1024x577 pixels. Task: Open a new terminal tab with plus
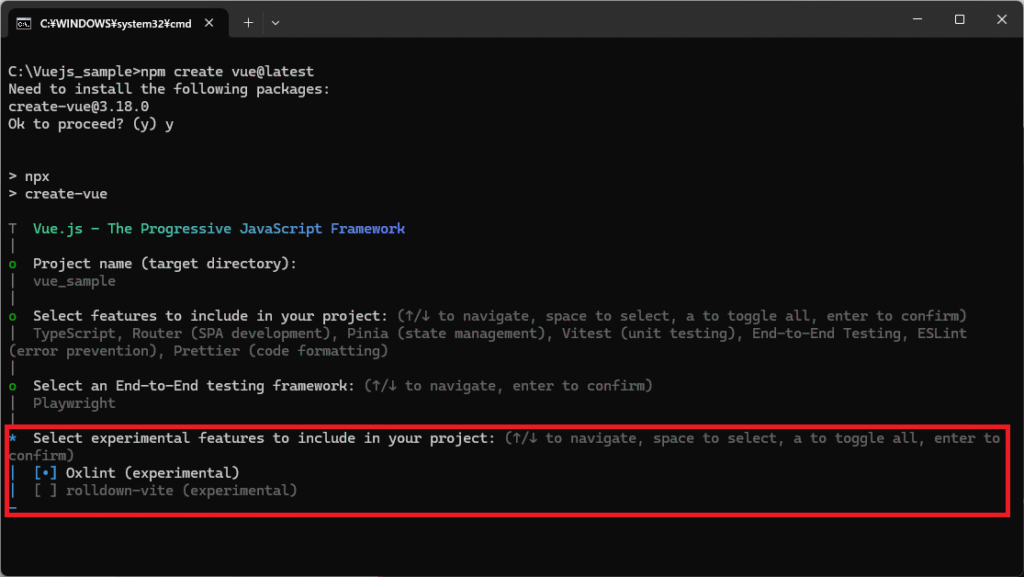[x=248, y=22]
